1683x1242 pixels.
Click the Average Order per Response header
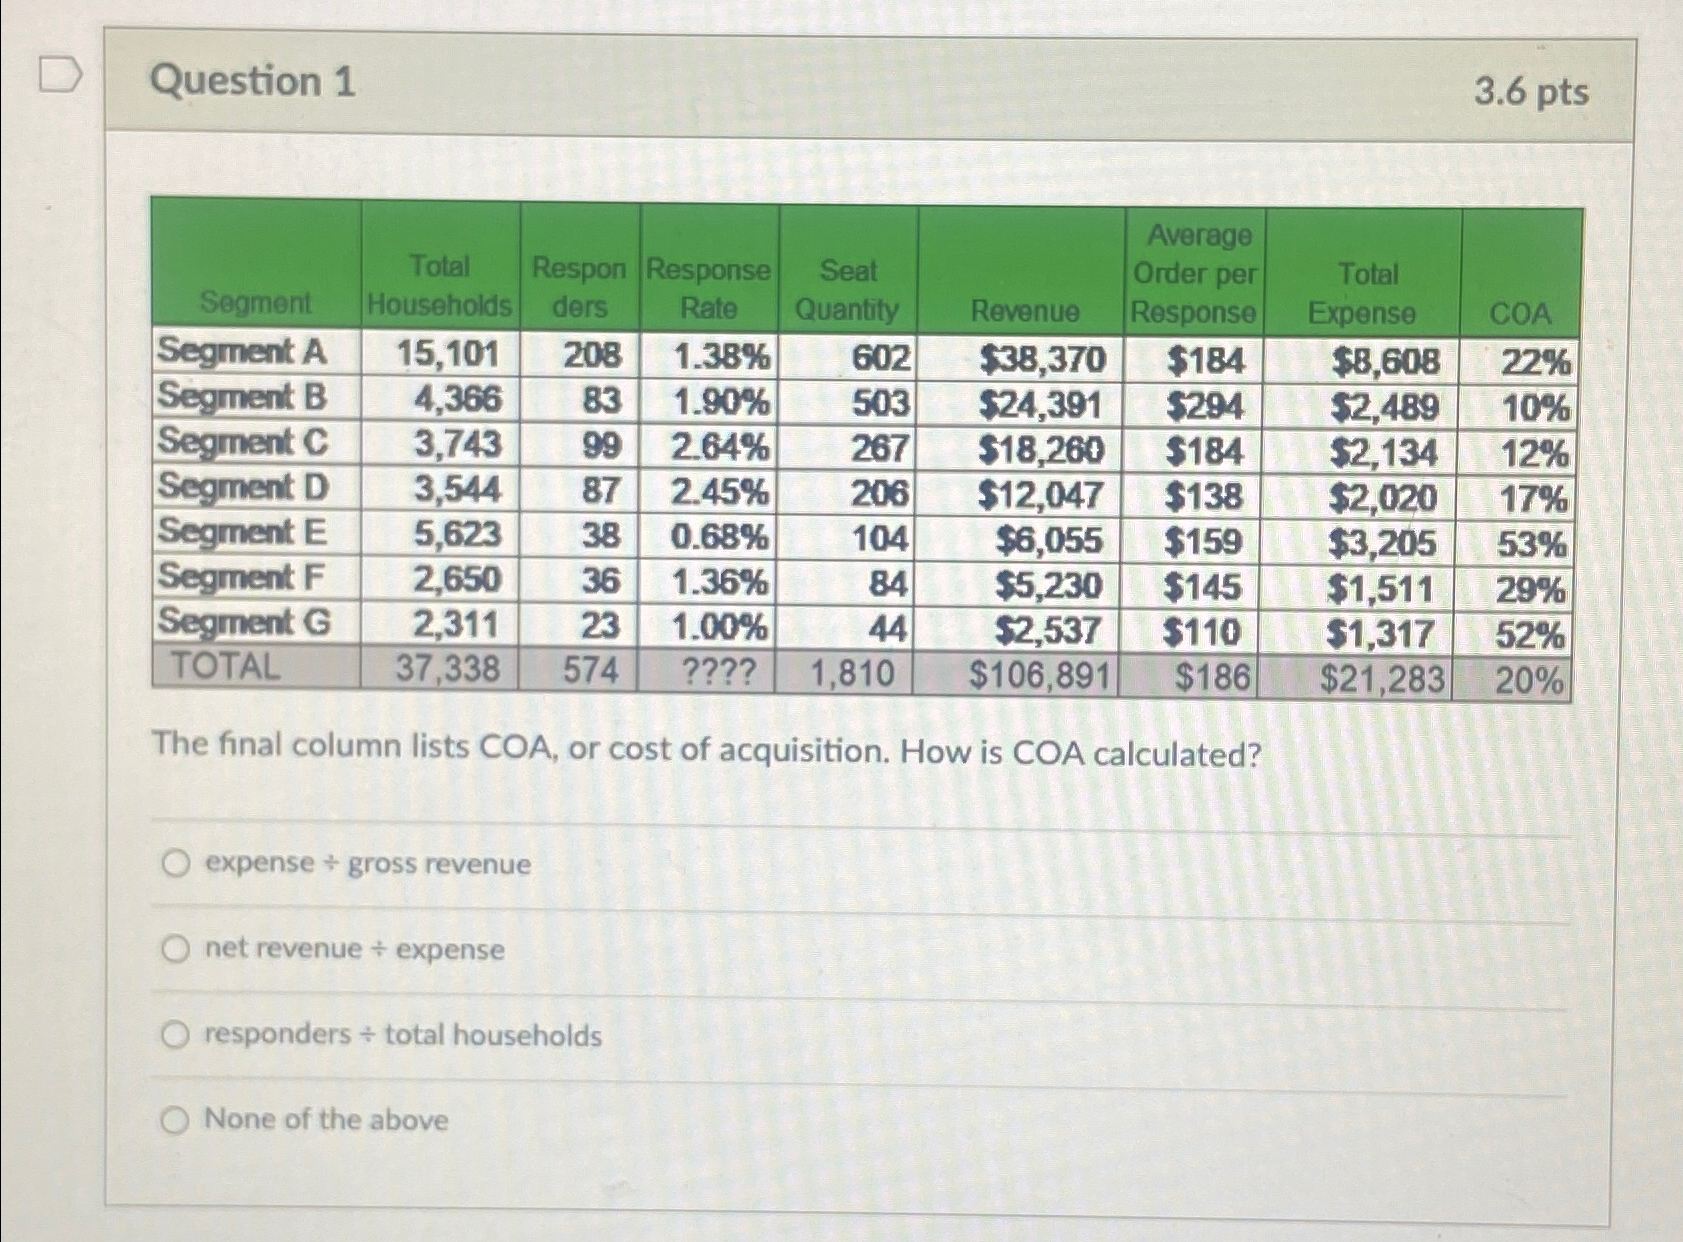(x=1193, y=270)
